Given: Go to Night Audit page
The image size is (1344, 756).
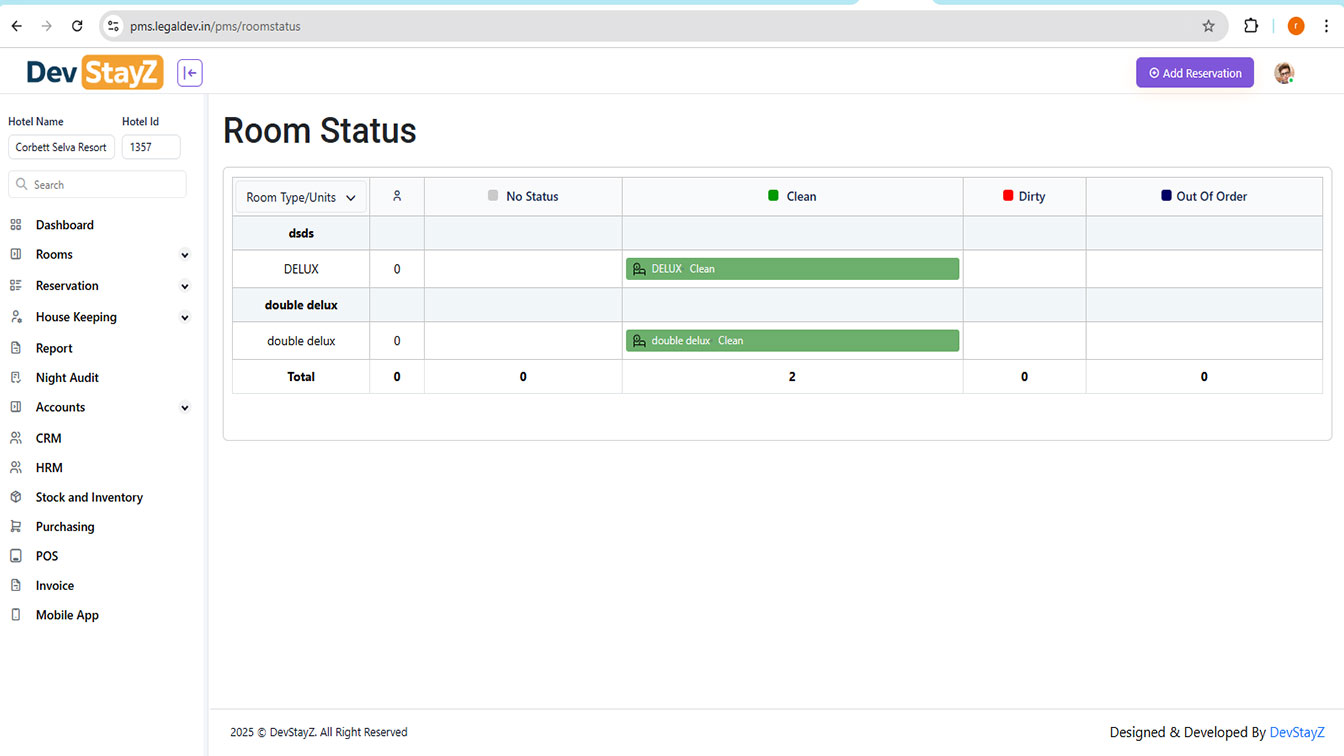Looking at the screenshot, I should click(67, 378).
